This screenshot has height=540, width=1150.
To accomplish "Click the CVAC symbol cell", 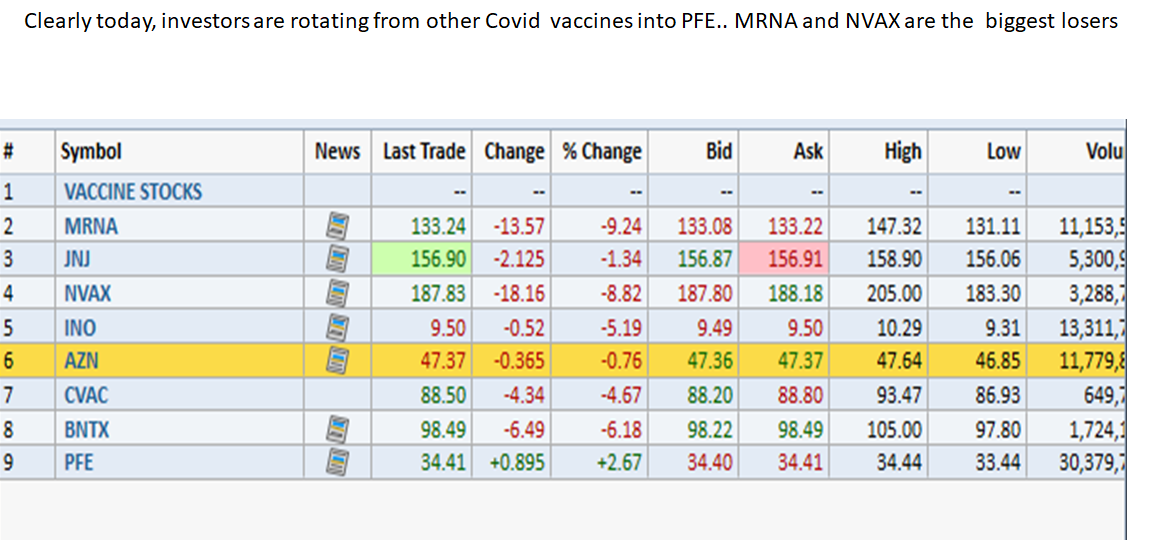I will pos(86,395).
